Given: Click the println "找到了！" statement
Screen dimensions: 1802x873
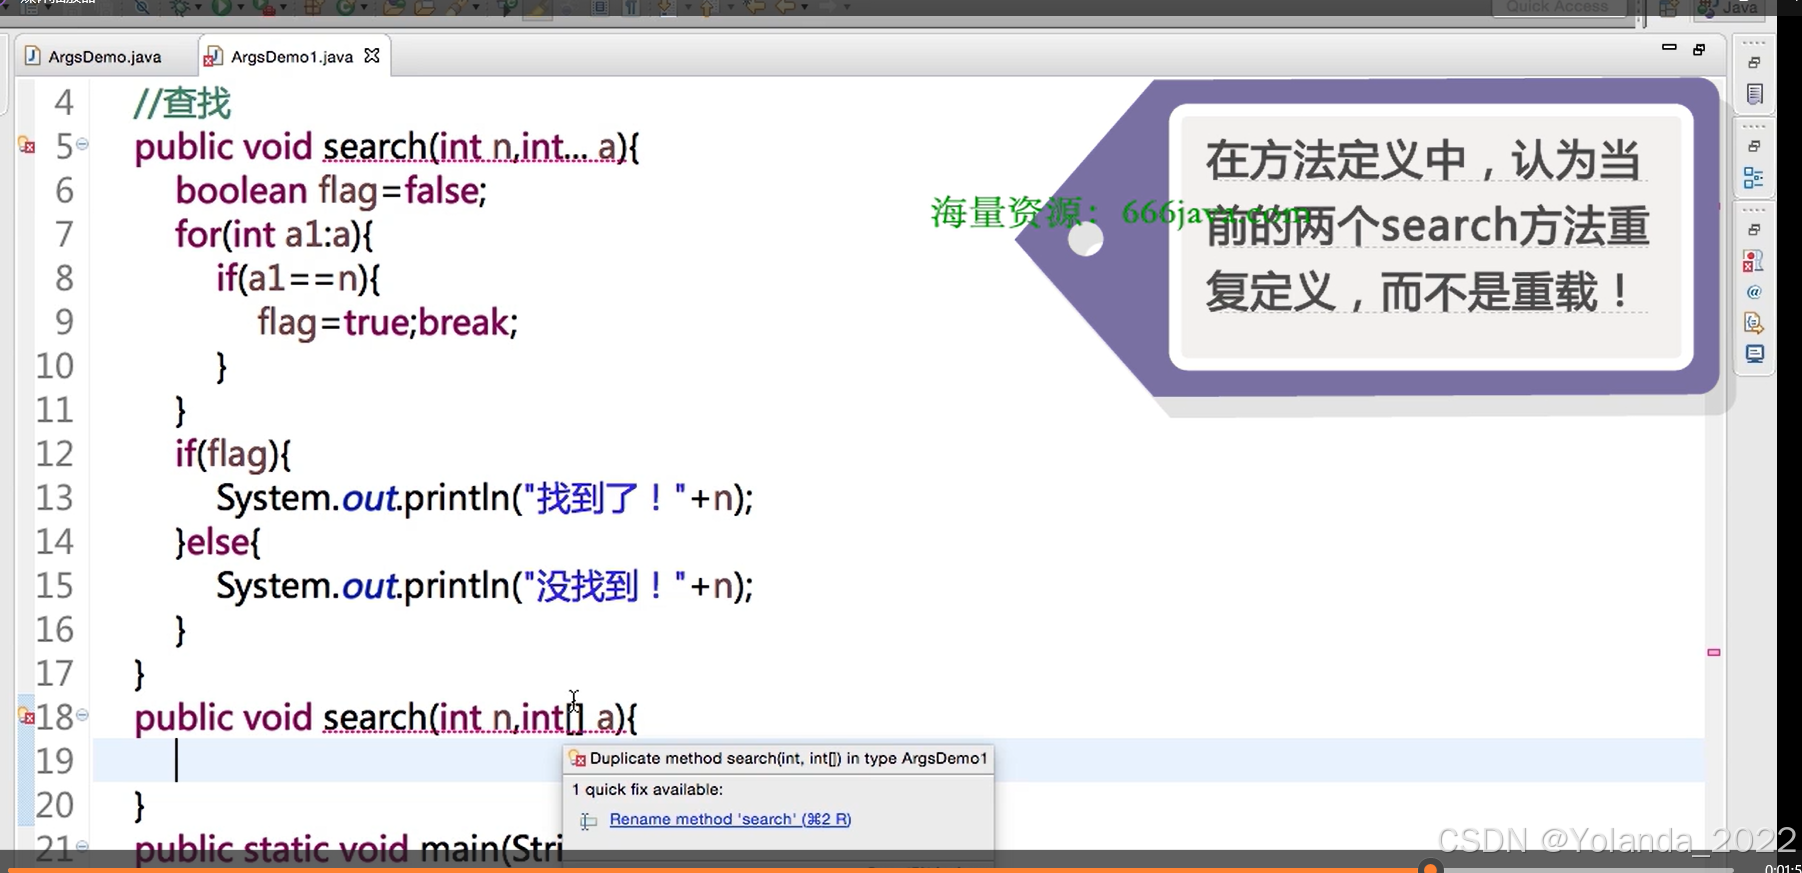Looking at the screenshot, I should tap(485, 498).
